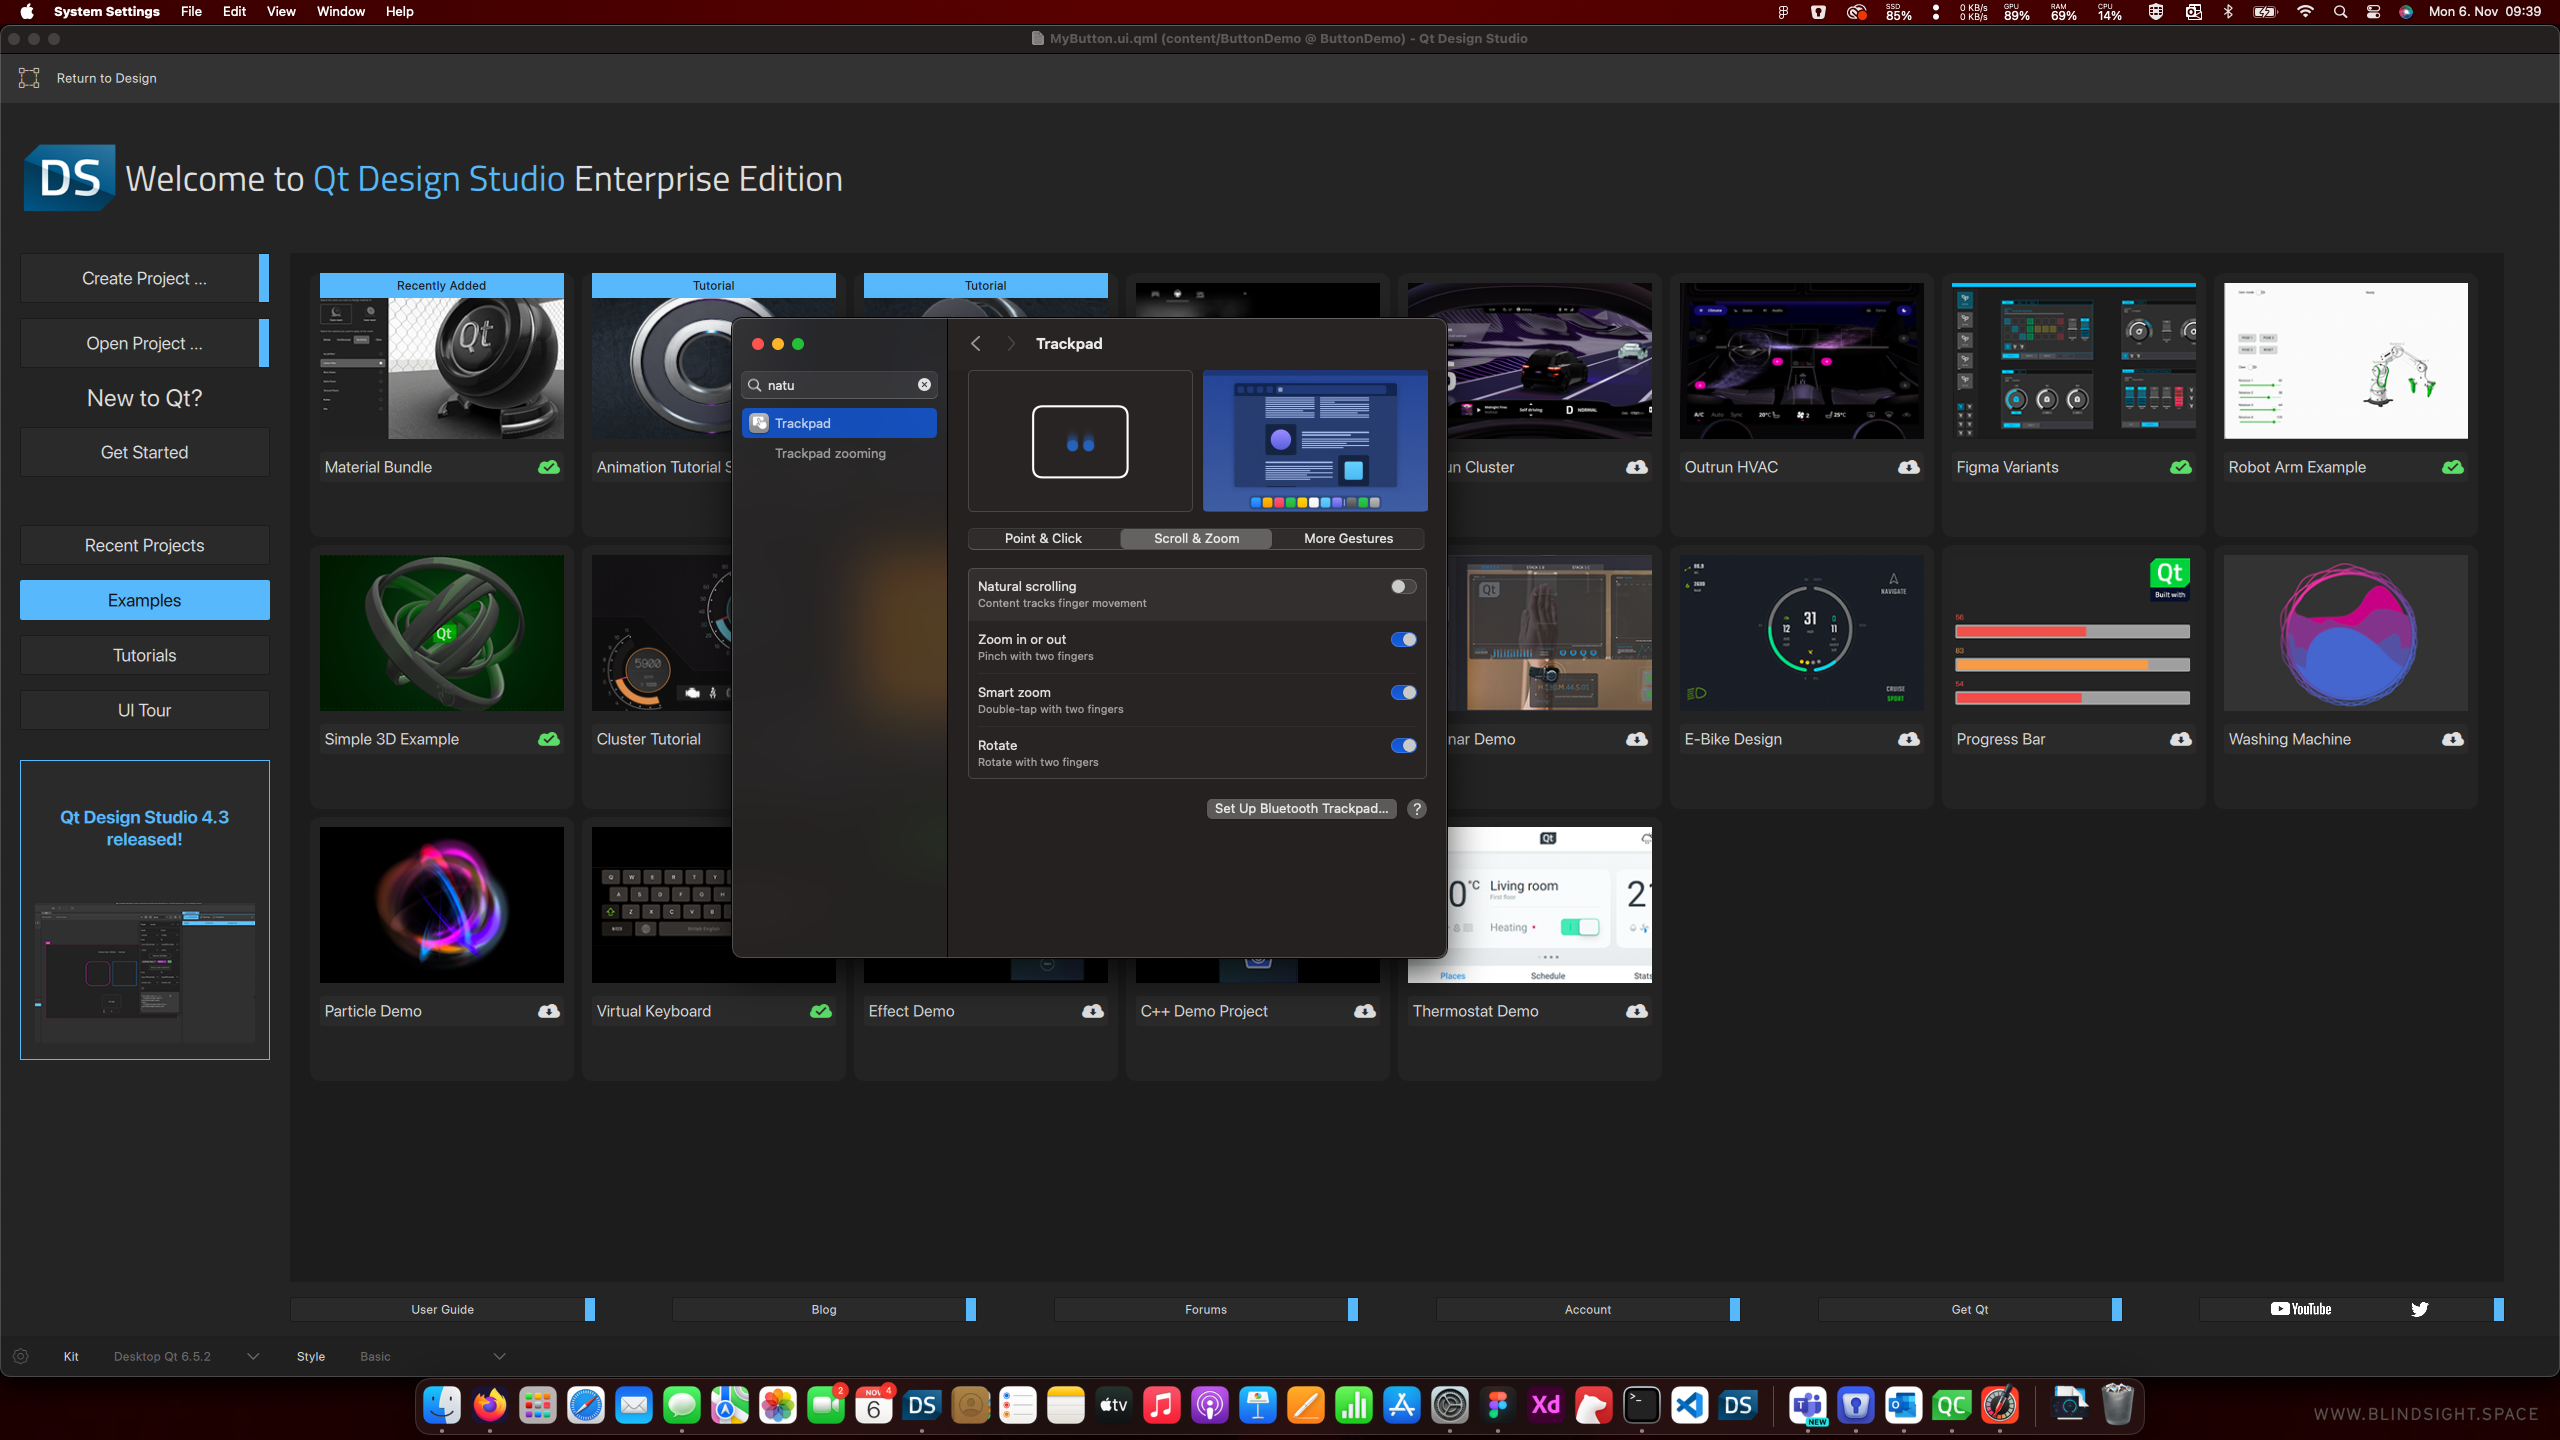Click the Return to Design icon
The image size is (2560, 1440).
tap(29, 78)
